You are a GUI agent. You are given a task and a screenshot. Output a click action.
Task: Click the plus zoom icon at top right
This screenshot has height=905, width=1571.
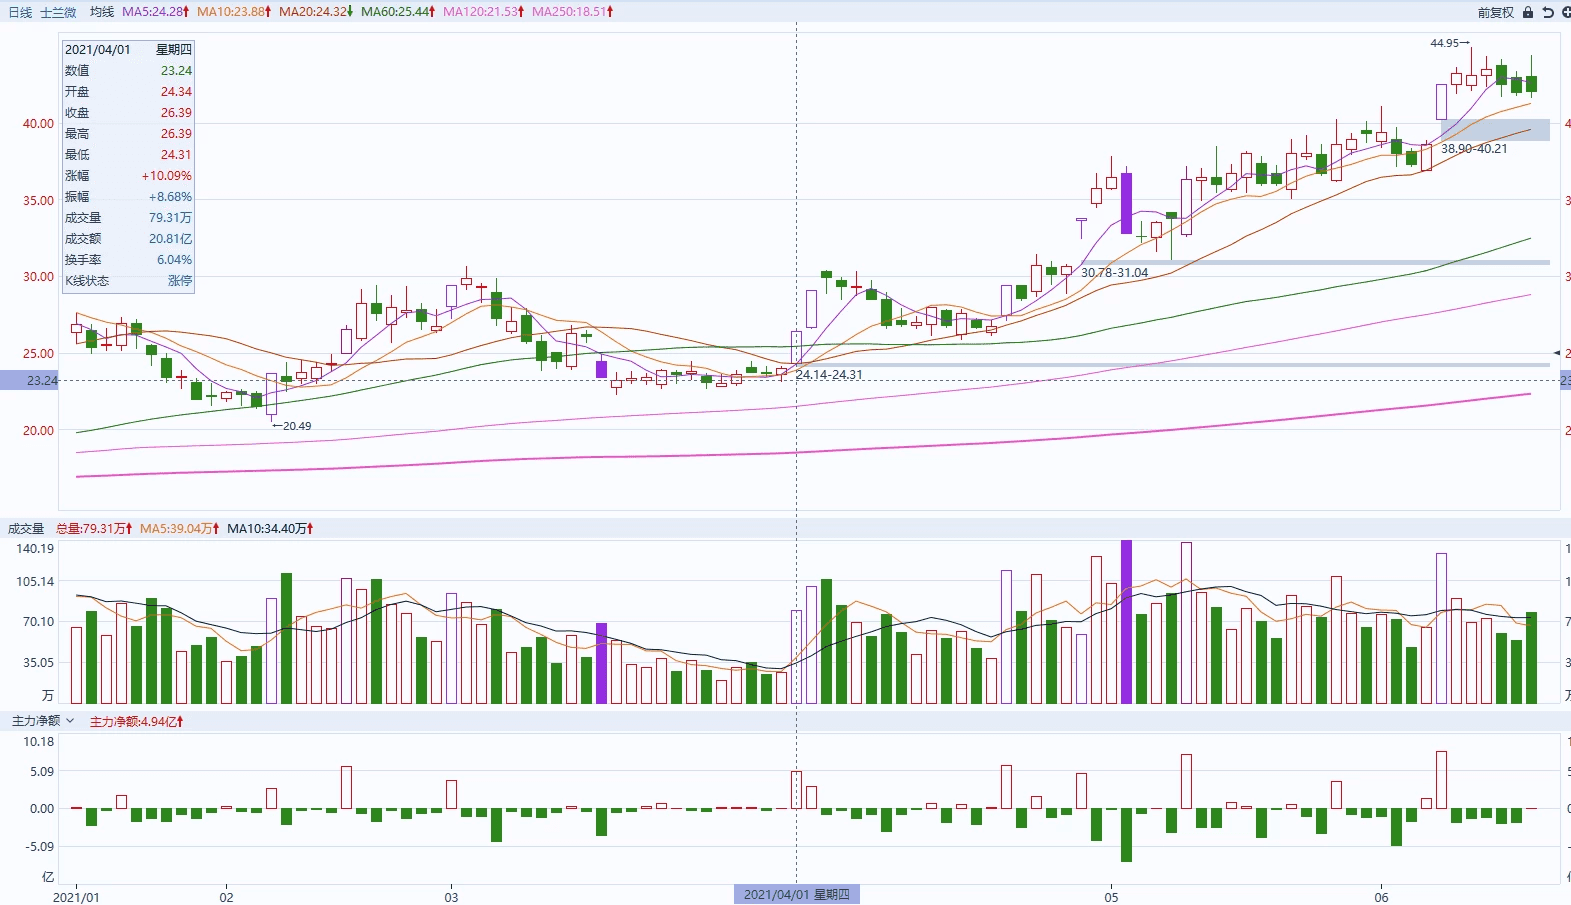pos(1565,12)
